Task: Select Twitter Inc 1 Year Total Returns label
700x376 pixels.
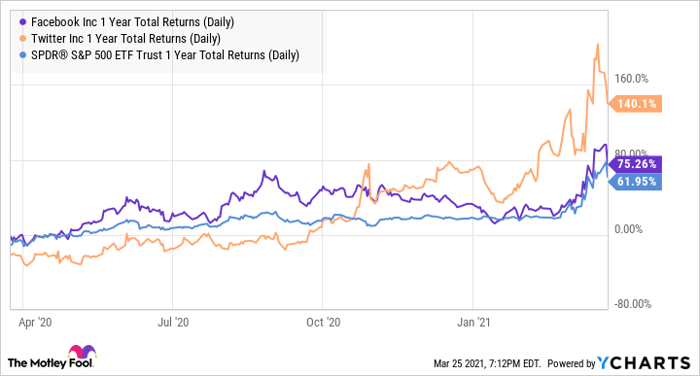Action: point(126,39)
